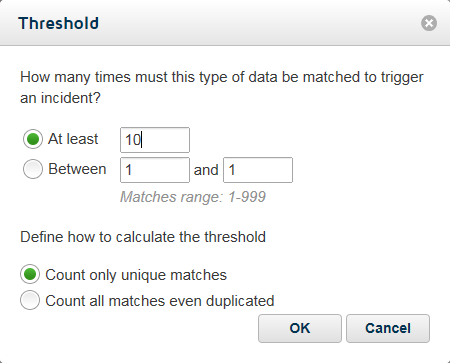Focus the At least value field containing 10

[x=155, y=140]
